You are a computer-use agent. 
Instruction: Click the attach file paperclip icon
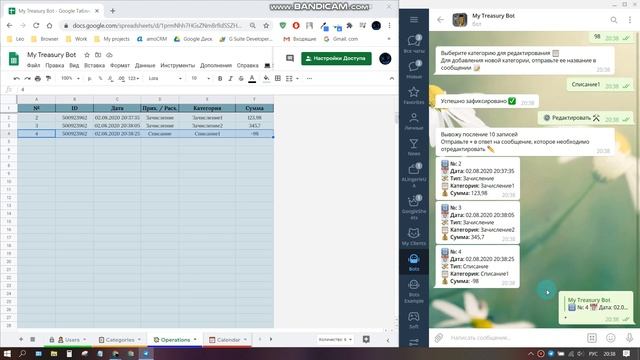click(439, 338)
